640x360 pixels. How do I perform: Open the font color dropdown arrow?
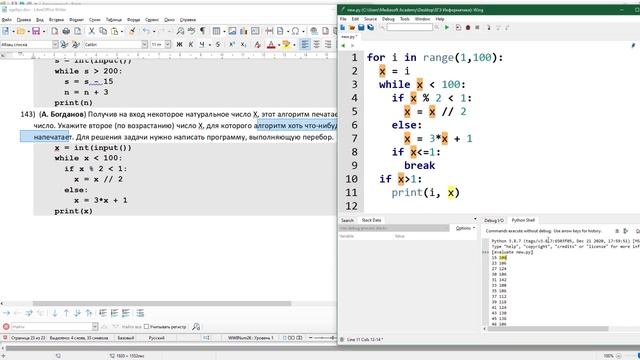point(278,44)
